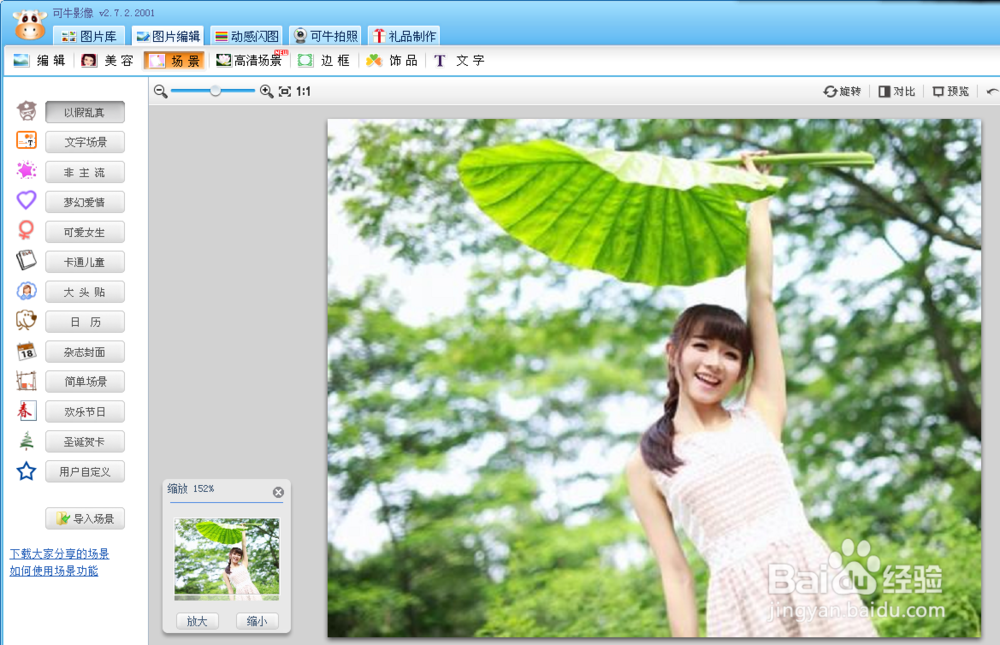Select the 圣诞贺卡 button
Viewport: 1000px width, 645px height.
click(85, 442)
